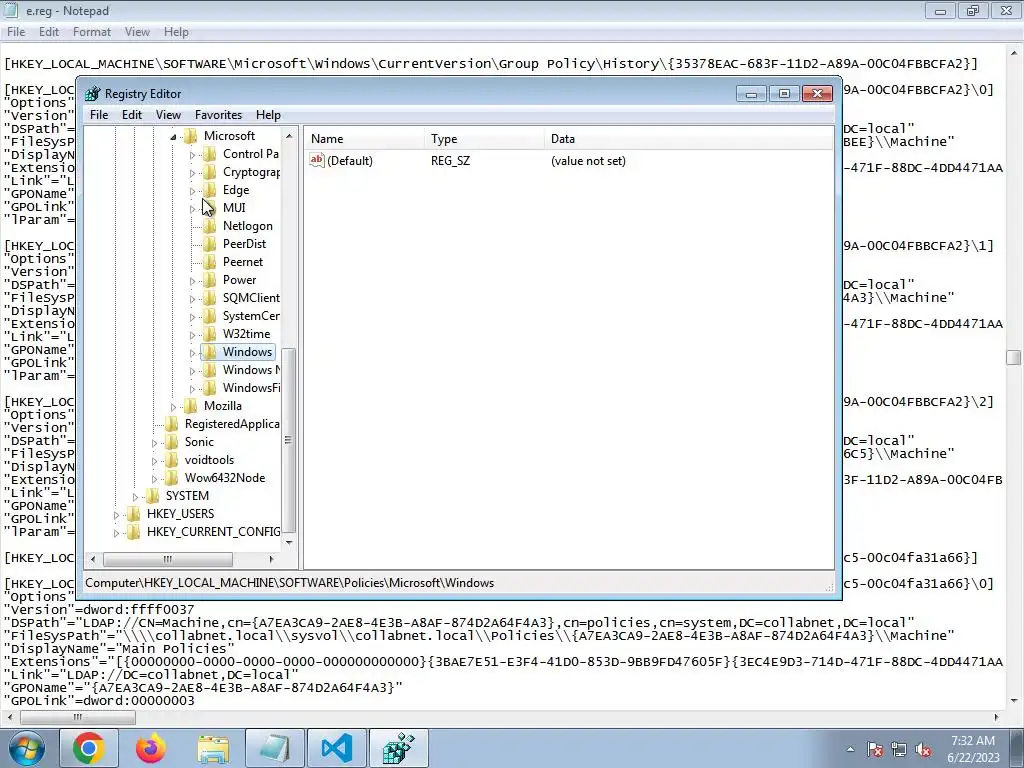Screen dimensions: 1024x768
Task: Click the SQMClient folder icon
Action: point(210,298)
